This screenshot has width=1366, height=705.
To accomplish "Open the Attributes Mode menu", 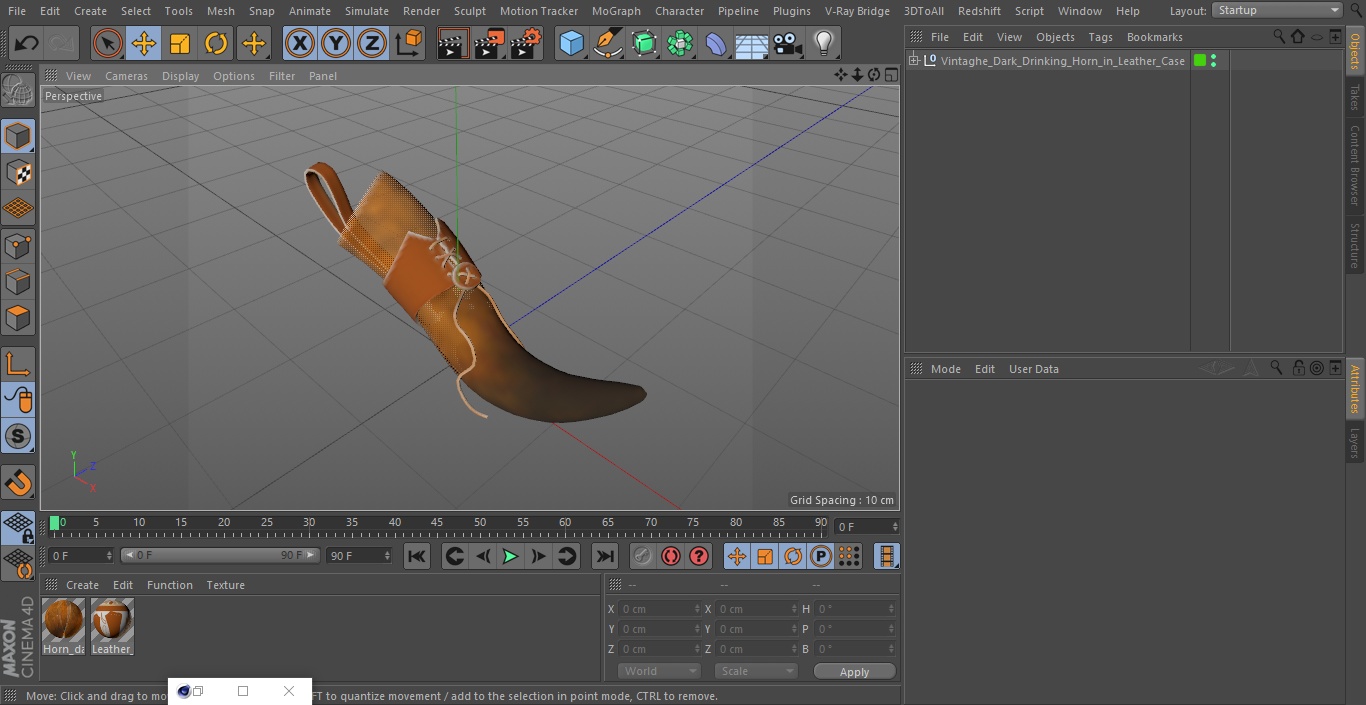I will (945, 369).
